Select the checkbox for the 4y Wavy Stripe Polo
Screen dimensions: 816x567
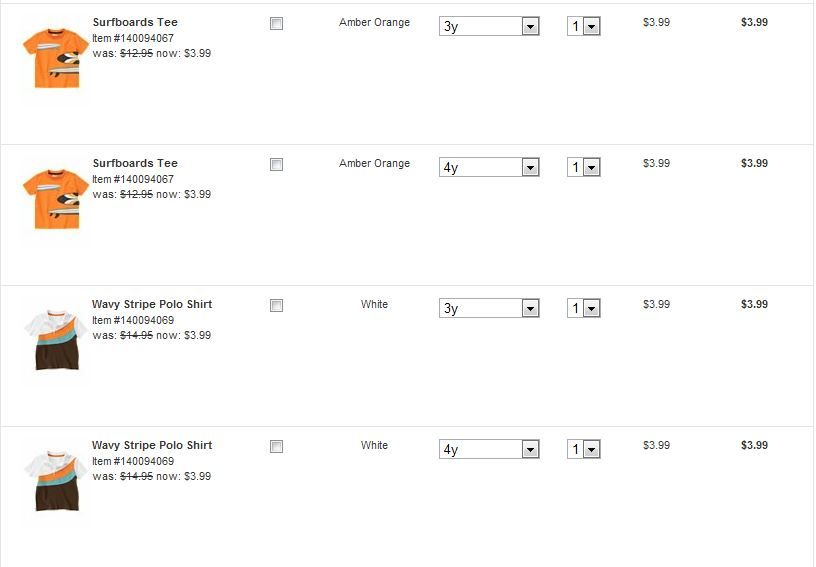tap(277, 447)
